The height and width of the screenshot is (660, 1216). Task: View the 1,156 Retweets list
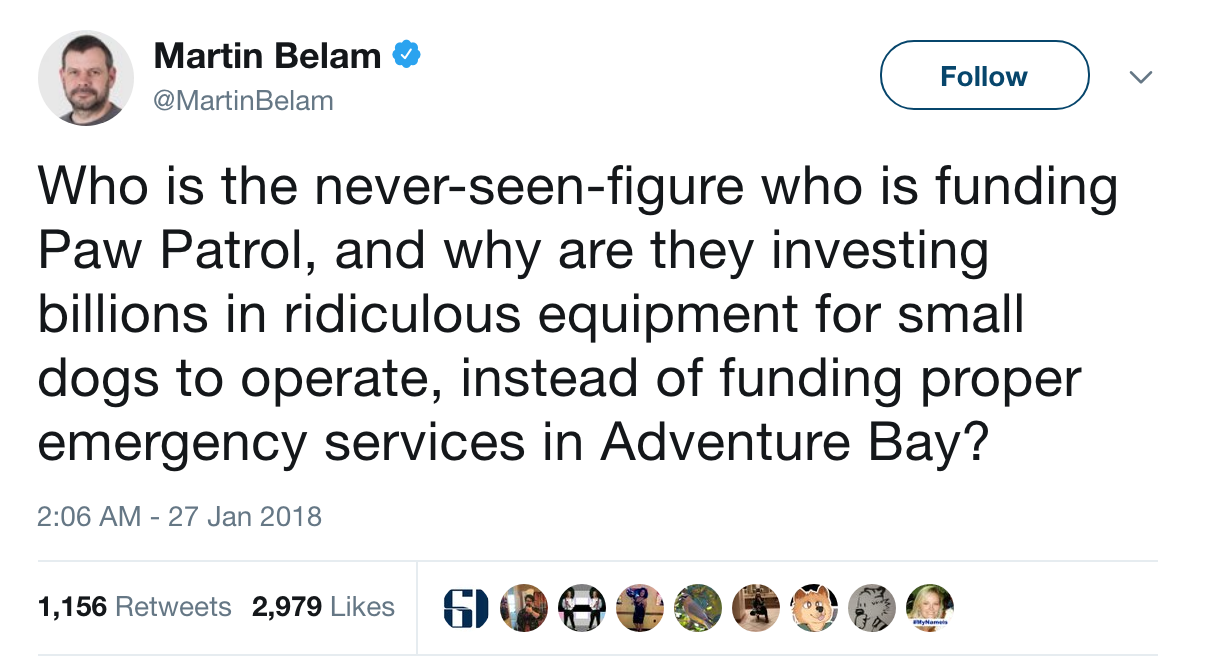[x=133, y=606]
